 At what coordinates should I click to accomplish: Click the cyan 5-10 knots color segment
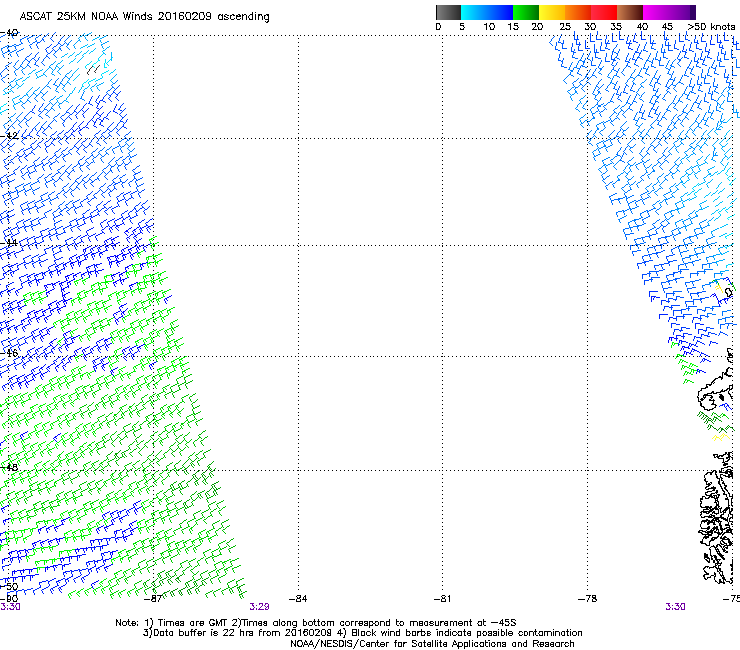[x=474, y=12]
